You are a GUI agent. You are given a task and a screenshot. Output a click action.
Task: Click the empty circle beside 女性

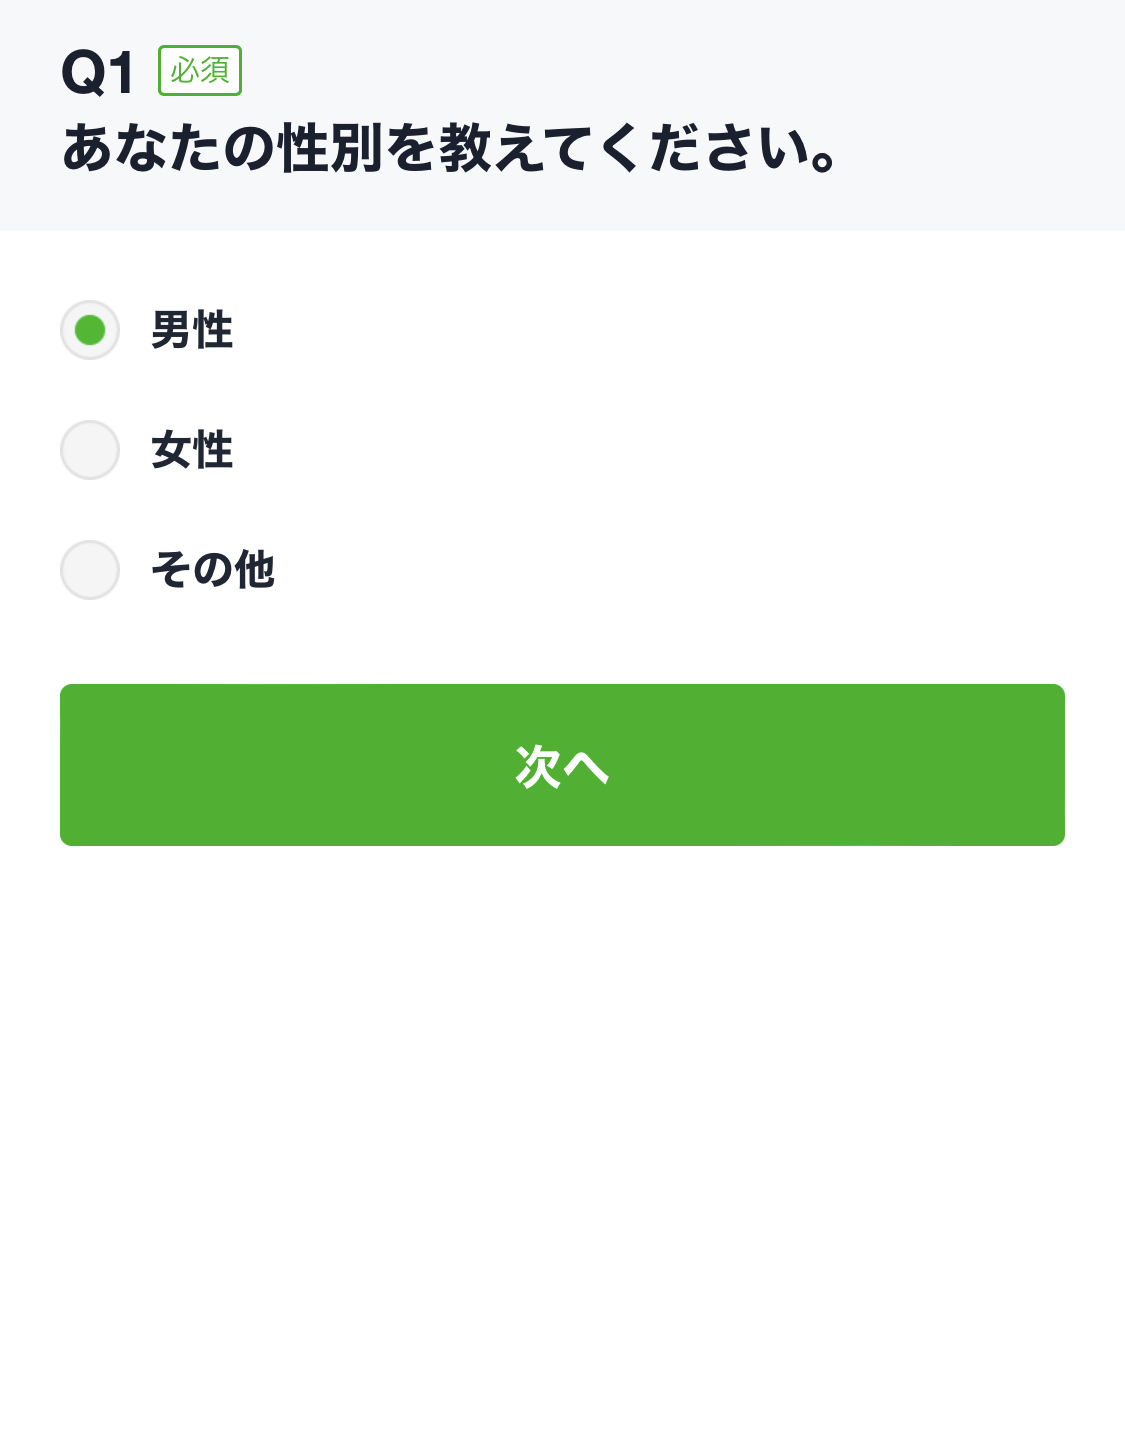pyautogui.click(x=89, y=450)
